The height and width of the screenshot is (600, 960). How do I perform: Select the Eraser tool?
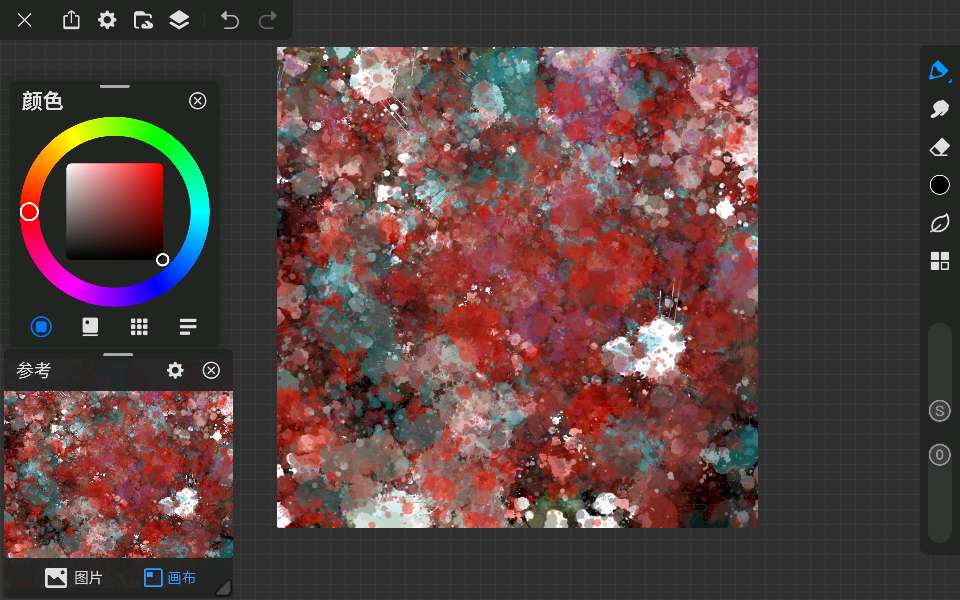(x=939, y=147)
